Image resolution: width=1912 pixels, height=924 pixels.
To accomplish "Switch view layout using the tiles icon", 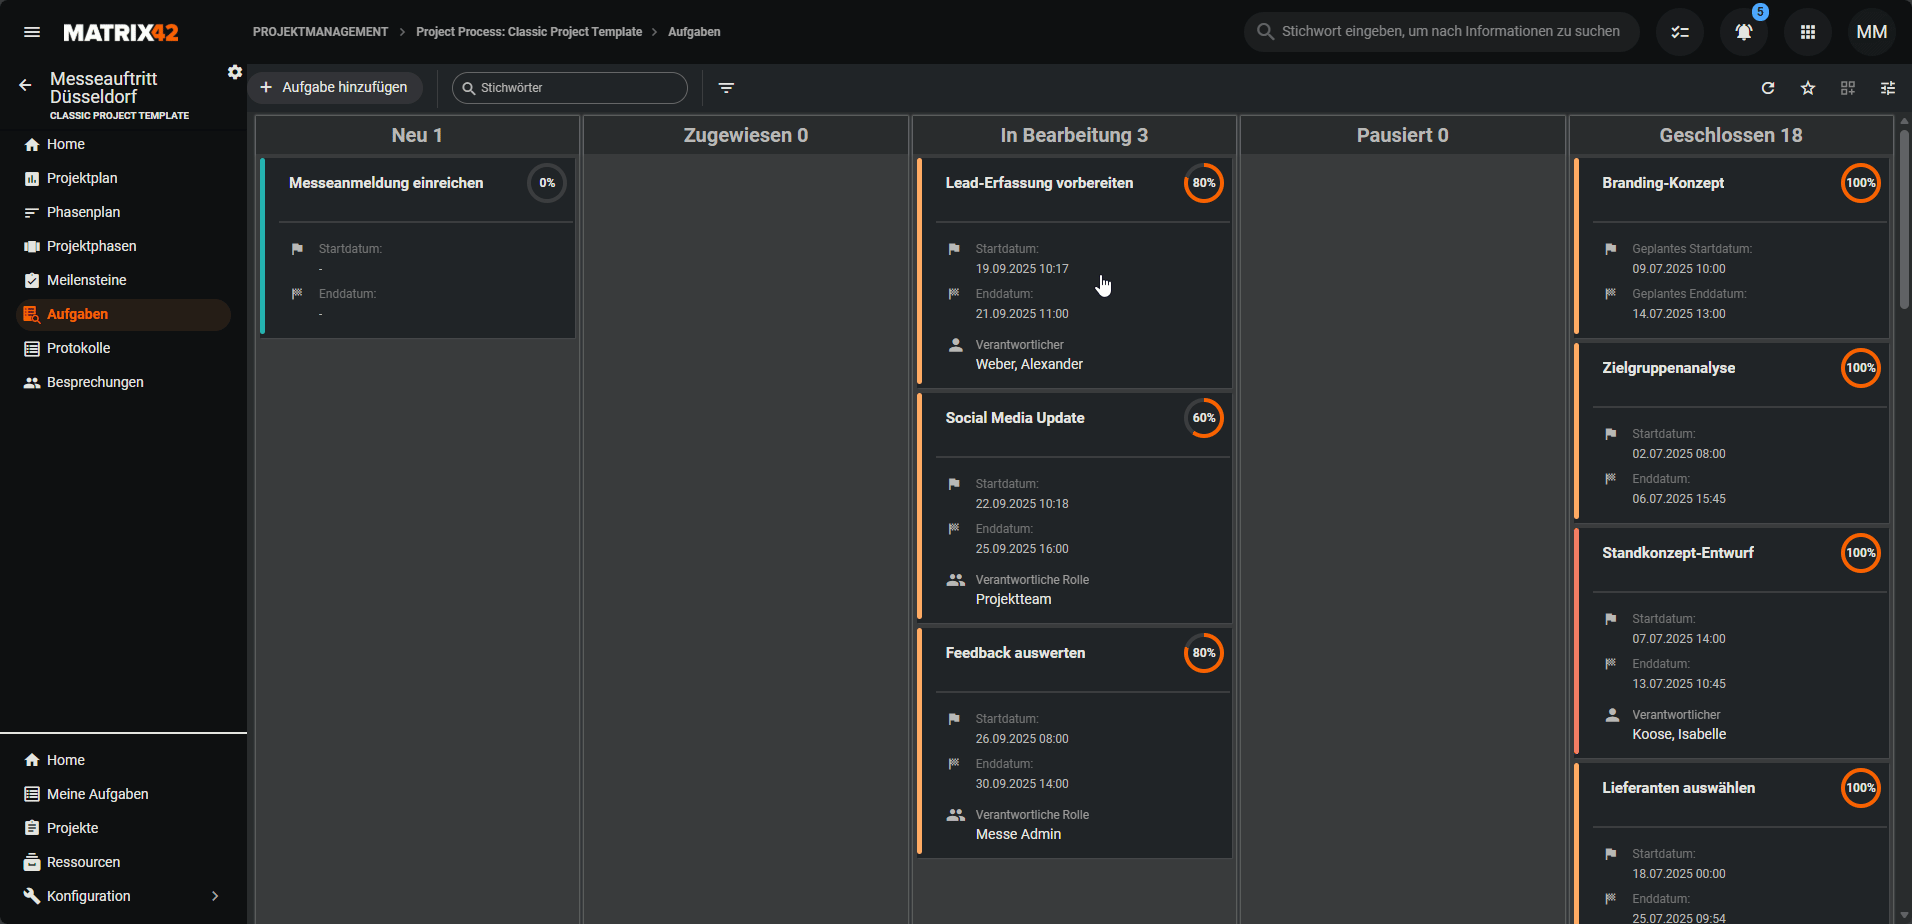I will (x=1848, y=88).
